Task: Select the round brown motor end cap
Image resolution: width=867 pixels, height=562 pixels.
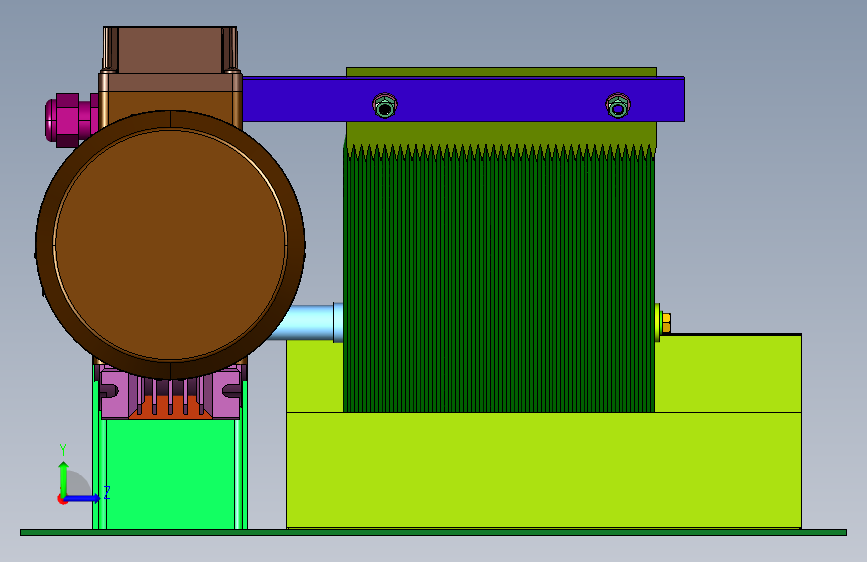Action: (x=170, y=244)
